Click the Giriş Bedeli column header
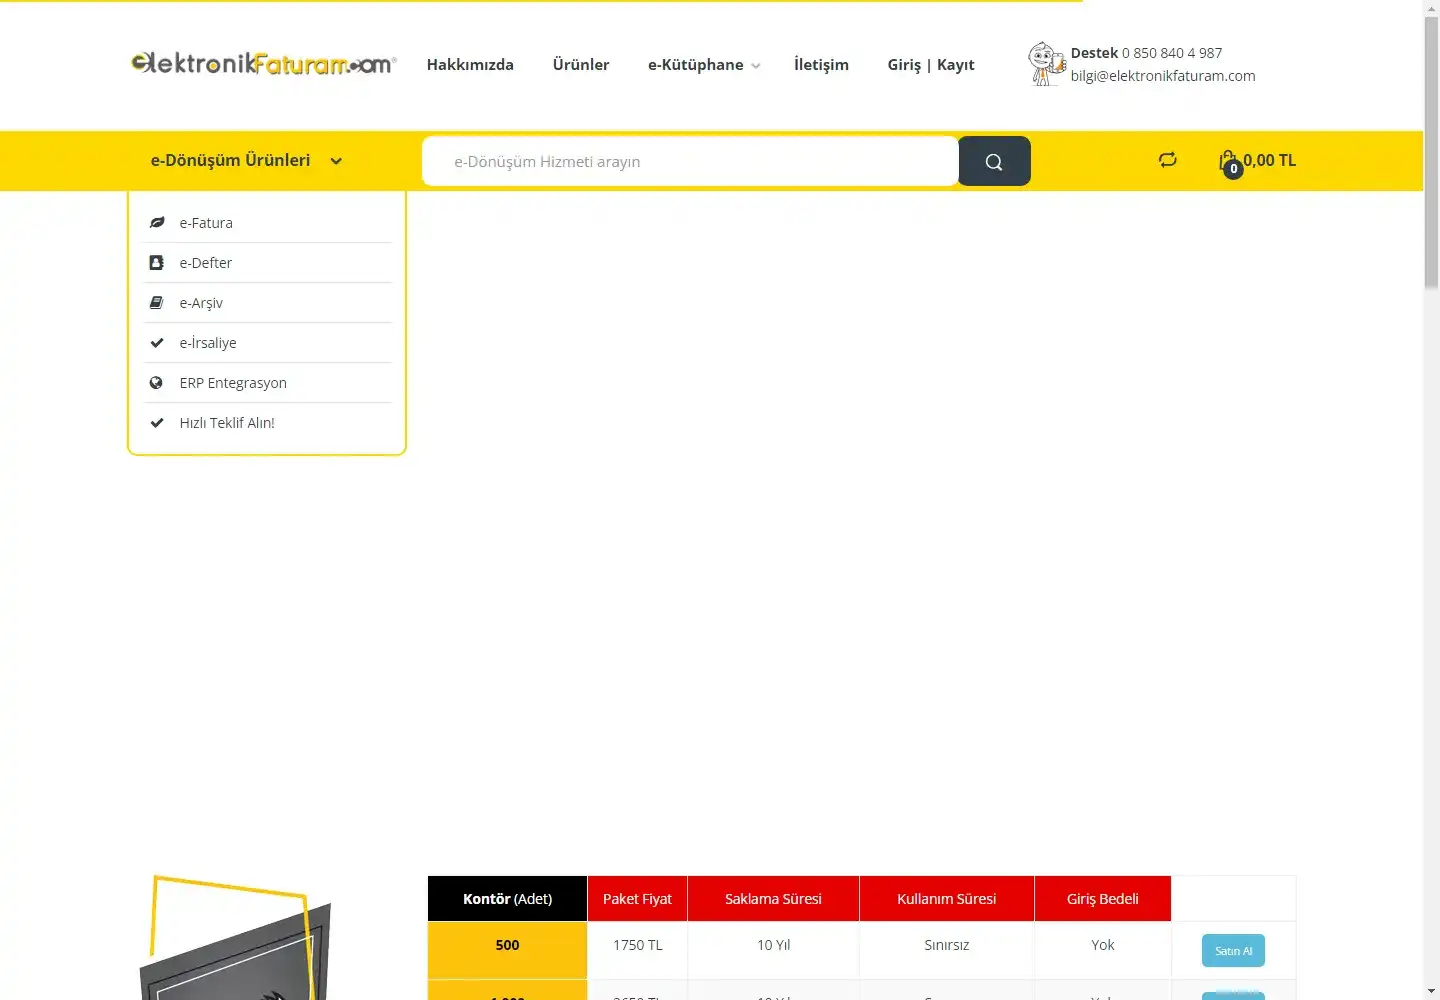 coord(1102,899)
